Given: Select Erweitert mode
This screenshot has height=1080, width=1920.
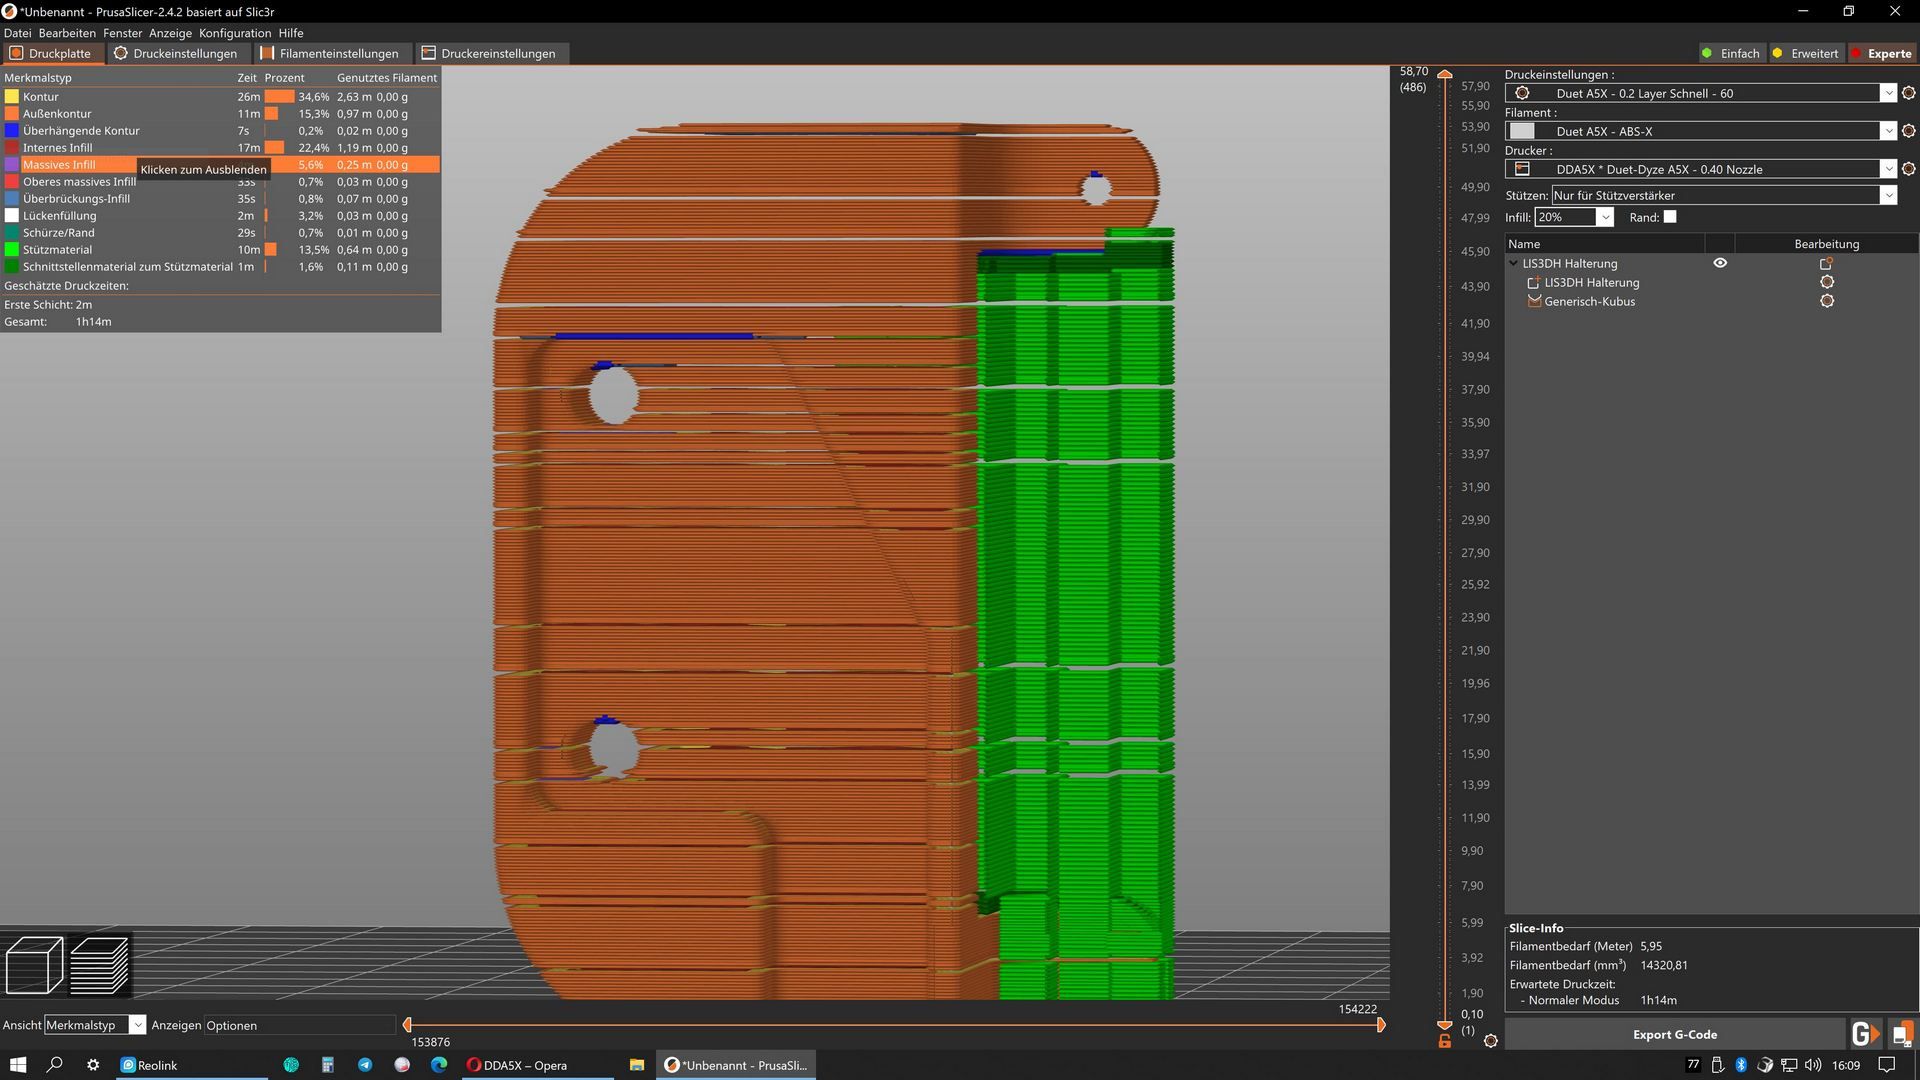Looking at the screenshot, I should point(1805,53).
